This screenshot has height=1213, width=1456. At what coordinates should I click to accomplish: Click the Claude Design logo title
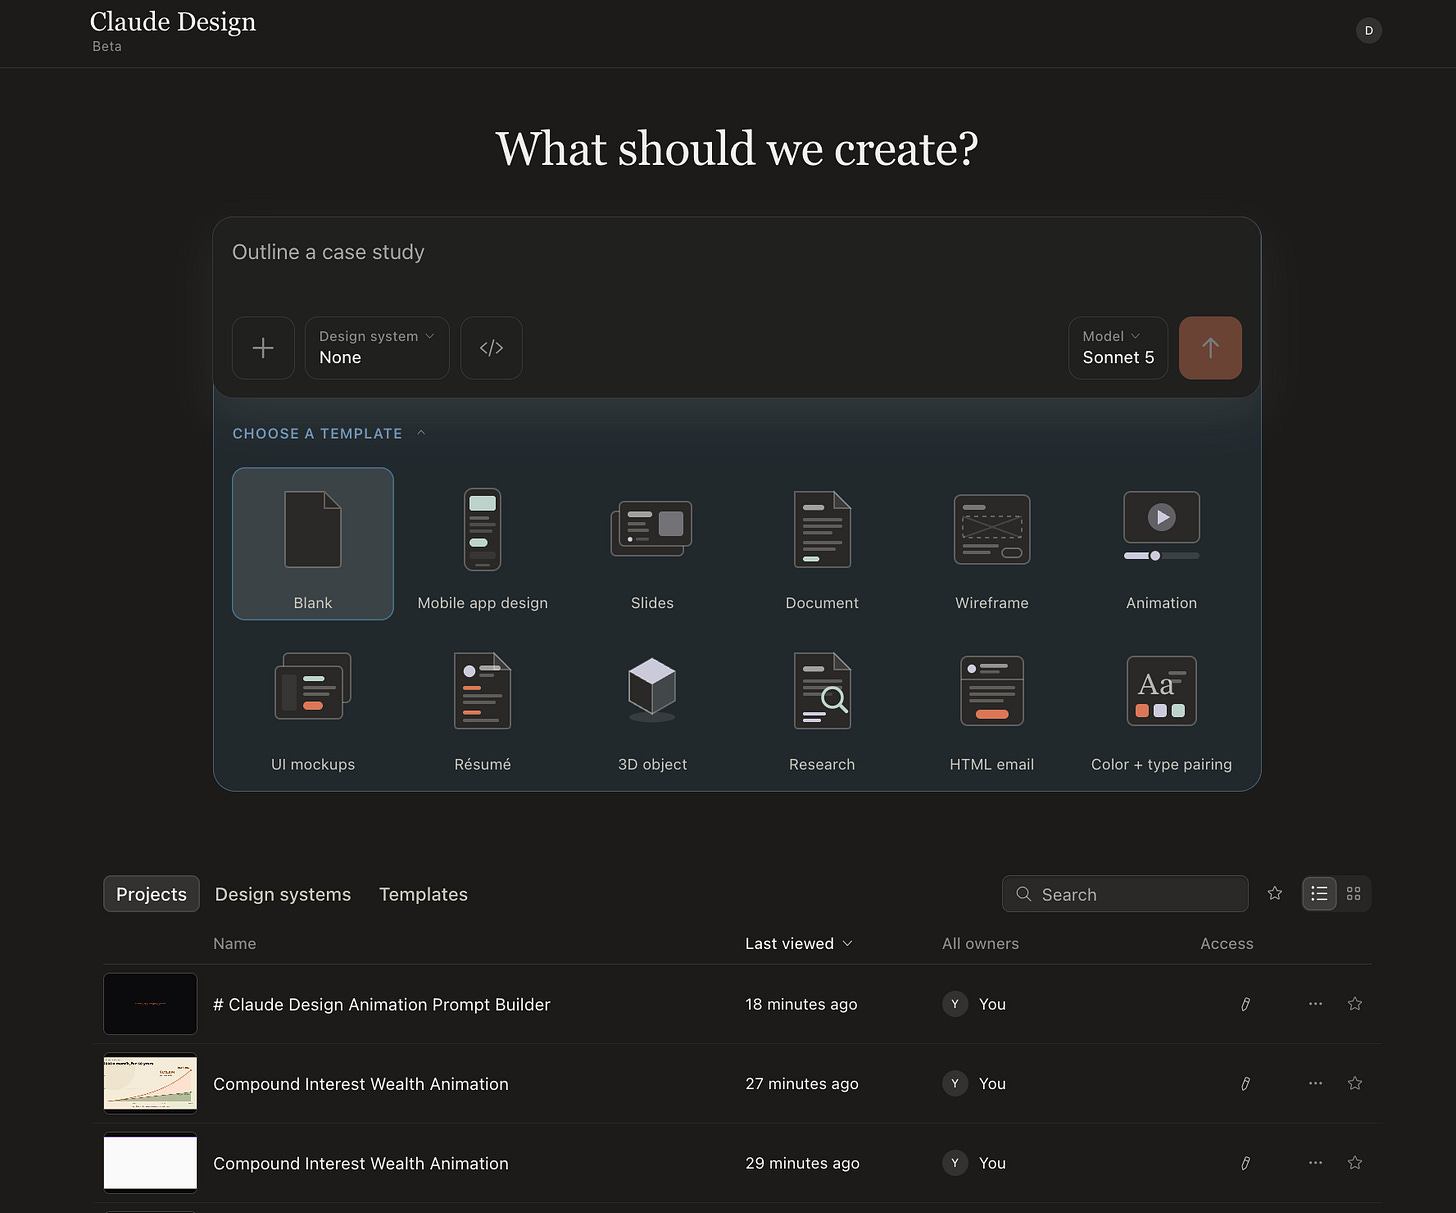tap(173, 22)
